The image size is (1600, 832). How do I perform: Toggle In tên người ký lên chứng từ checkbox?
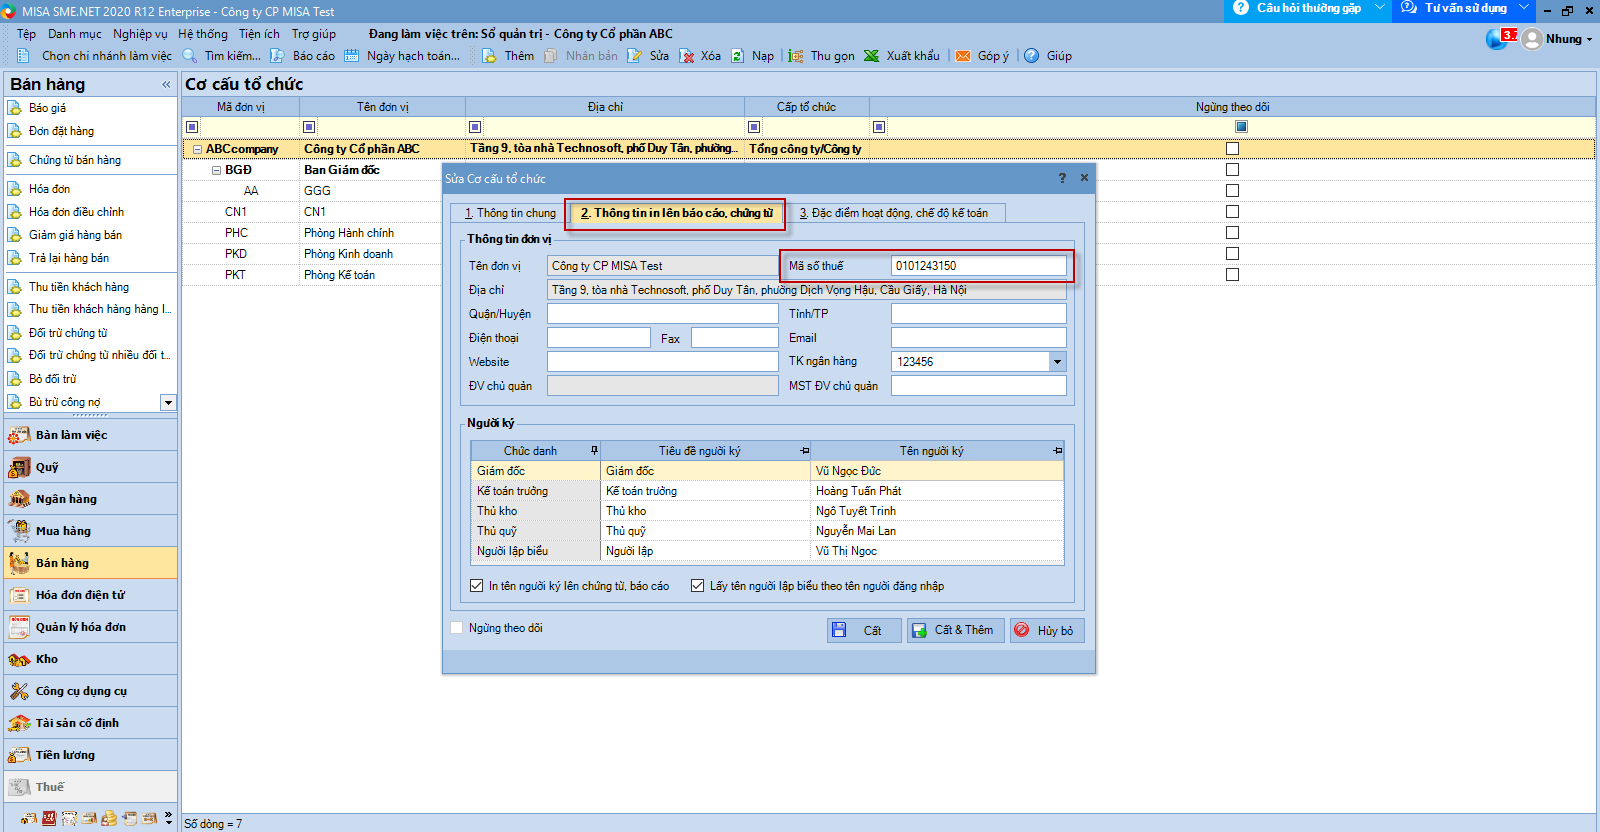(477, 586)
